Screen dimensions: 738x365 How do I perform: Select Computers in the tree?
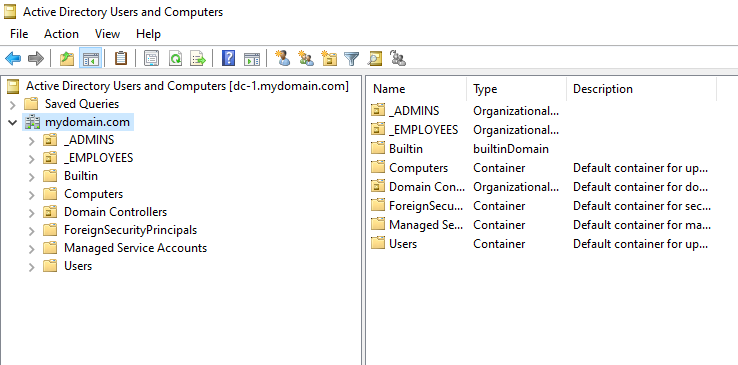tap(93, 194)
